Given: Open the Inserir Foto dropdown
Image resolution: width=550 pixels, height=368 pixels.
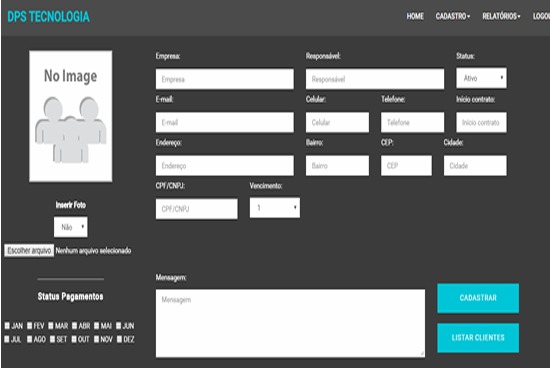Looking at the screenshot, I should tap(71, 227).
